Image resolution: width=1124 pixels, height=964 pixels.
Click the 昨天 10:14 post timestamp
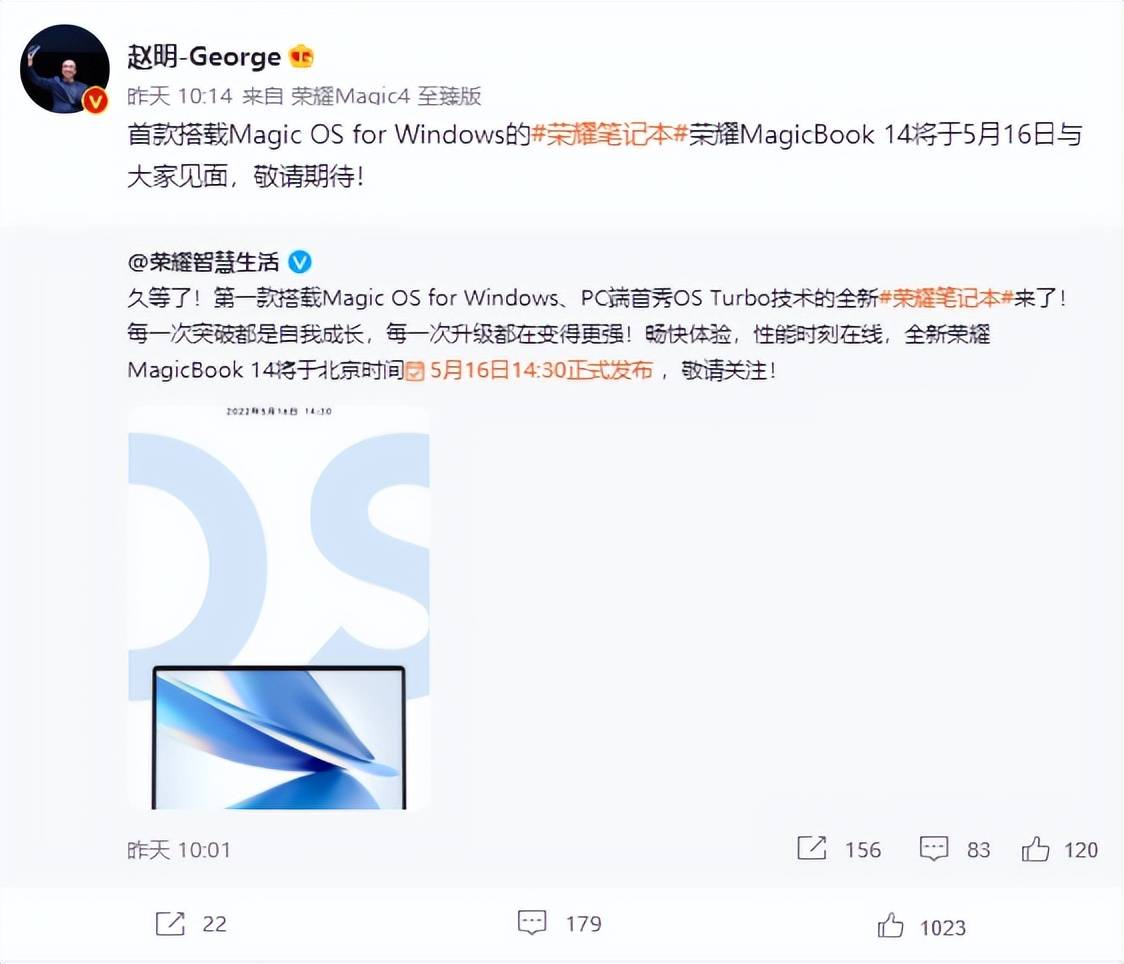click(180, 96)
